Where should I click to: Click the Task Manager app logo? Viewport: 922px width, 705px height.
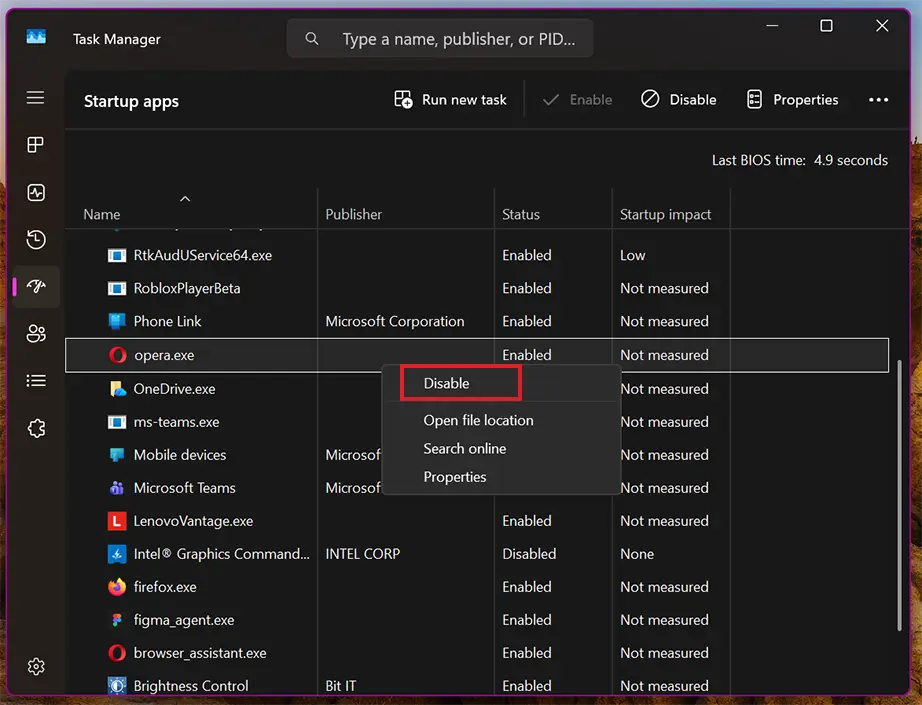[x=36, y=38]
